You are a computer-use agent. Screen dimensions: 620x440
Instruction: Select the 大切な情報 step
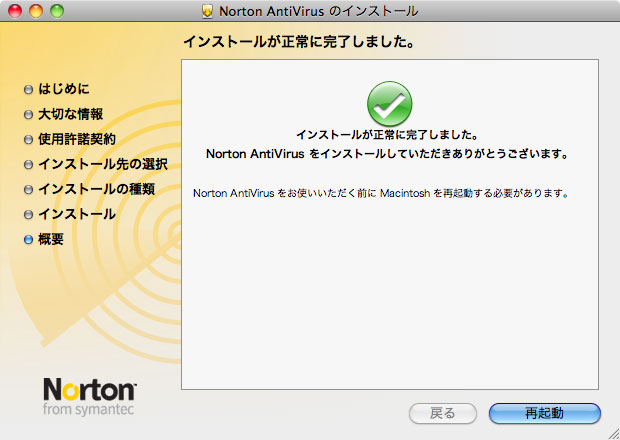pos(70,114)
